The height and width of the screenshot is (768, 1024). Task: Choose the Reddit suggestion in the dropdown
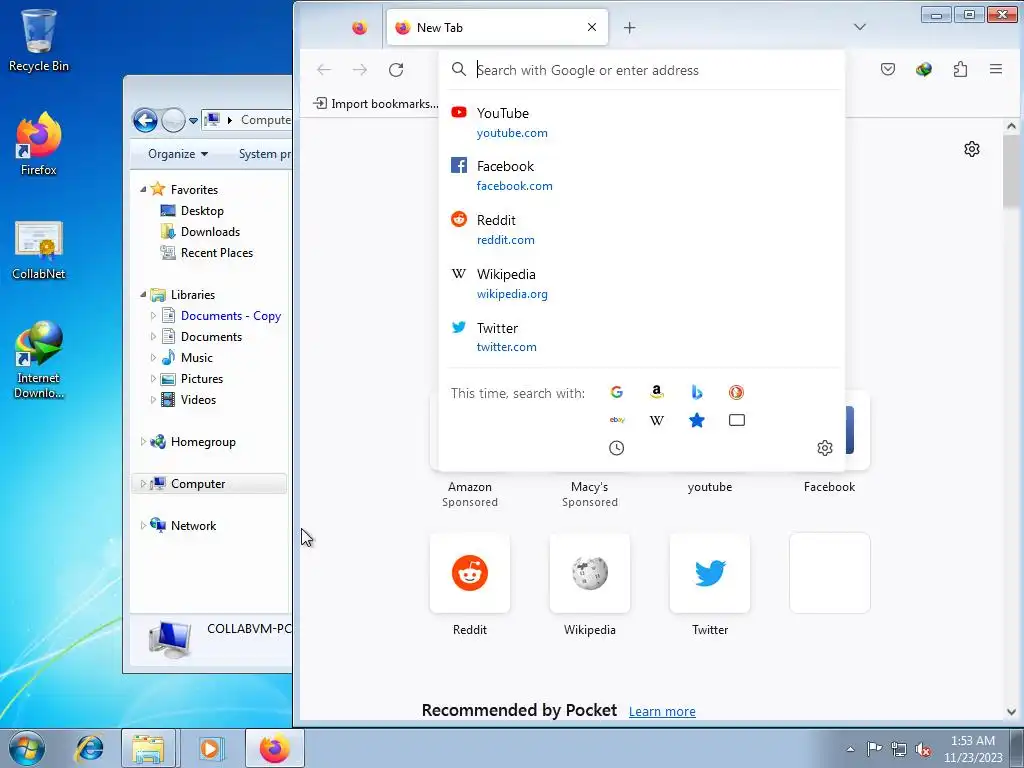point(641,229)
